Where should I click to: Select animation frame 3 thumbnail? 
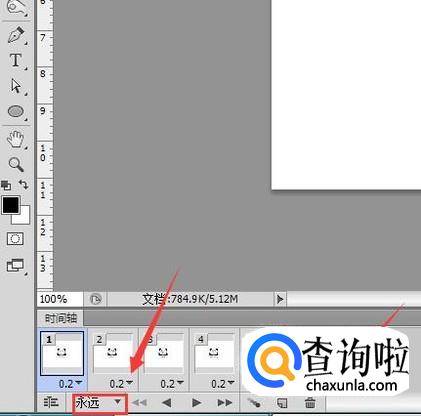(163, 353)
